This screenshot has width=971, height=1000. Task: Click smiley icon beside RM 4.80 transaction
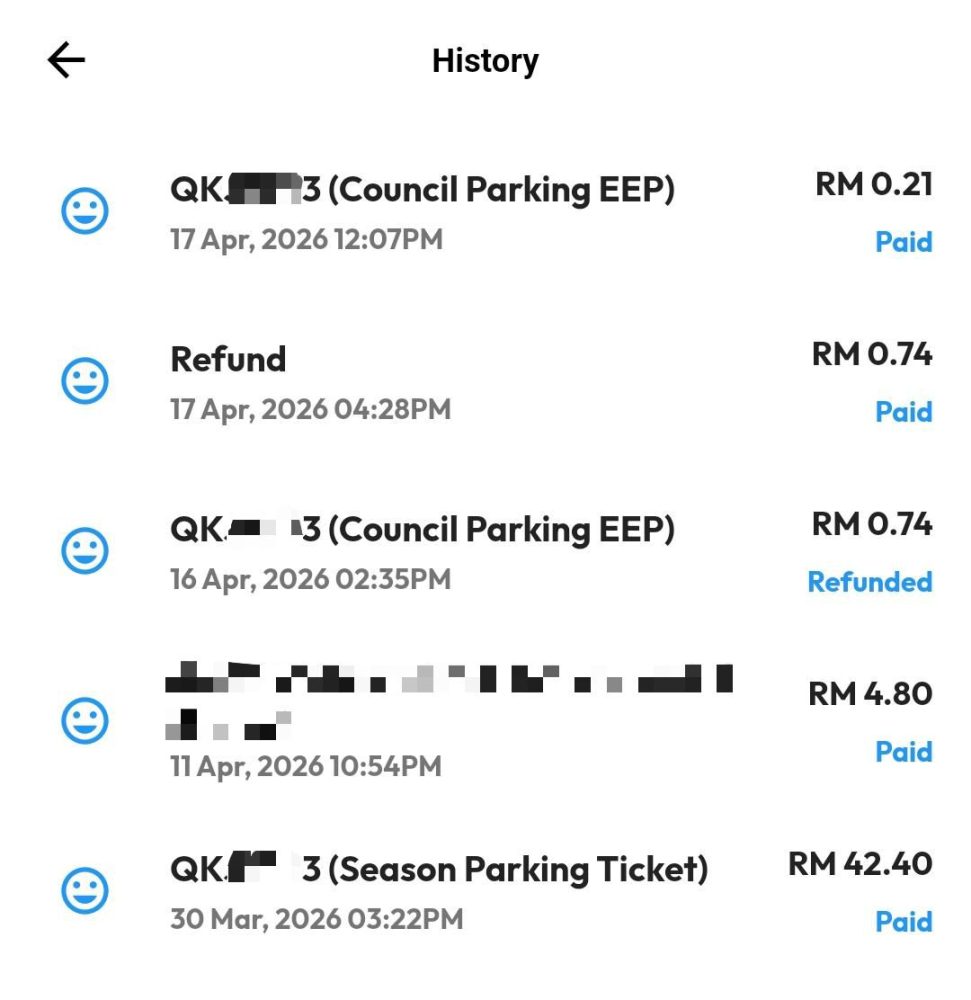tap(86, 721)
